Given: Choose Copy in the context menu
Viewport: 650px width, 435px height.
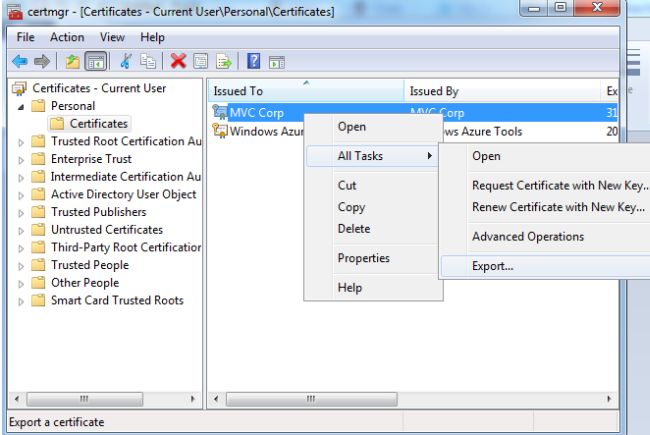Looking at the screenshot, I should coord(374,207).
